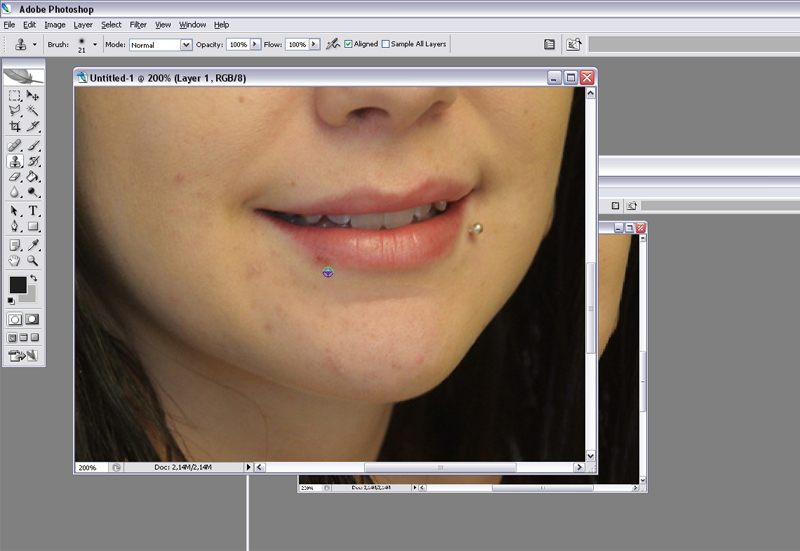Select the Paint Bucket tool
The height and width of the screenshot is (551, 800).
pos(33,177)
